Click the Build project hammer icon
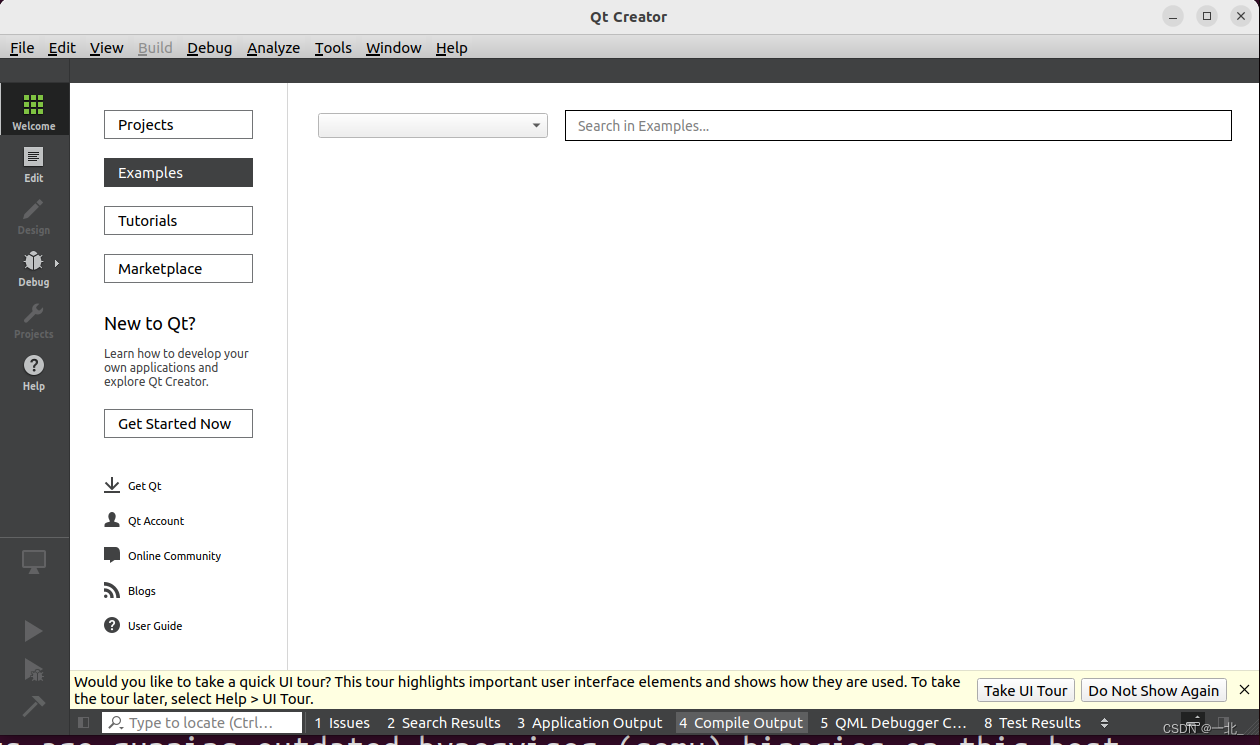The height and width of the screenshot is (745, 1260). tap(33, 706)
